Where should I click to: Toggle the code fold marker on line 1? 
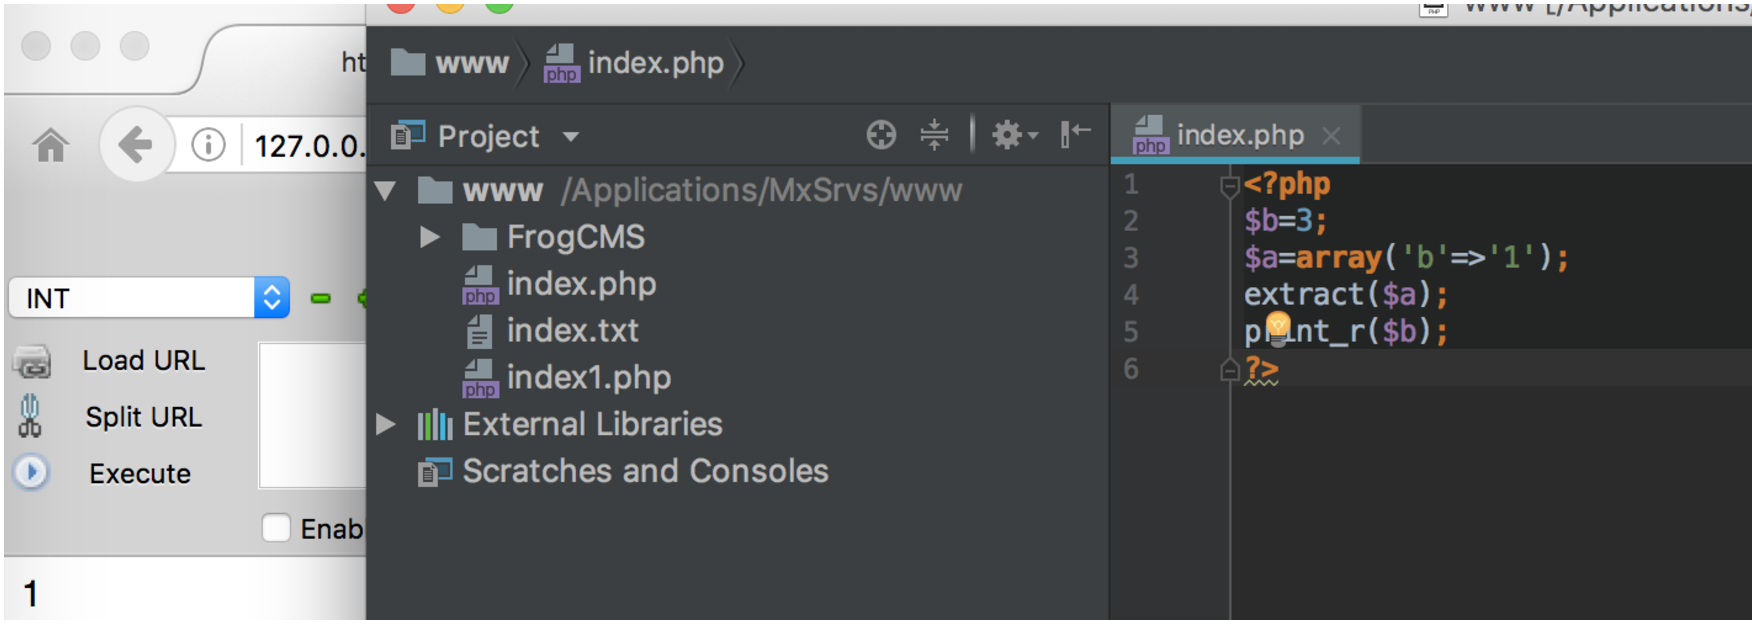(x=1228, y=184)
